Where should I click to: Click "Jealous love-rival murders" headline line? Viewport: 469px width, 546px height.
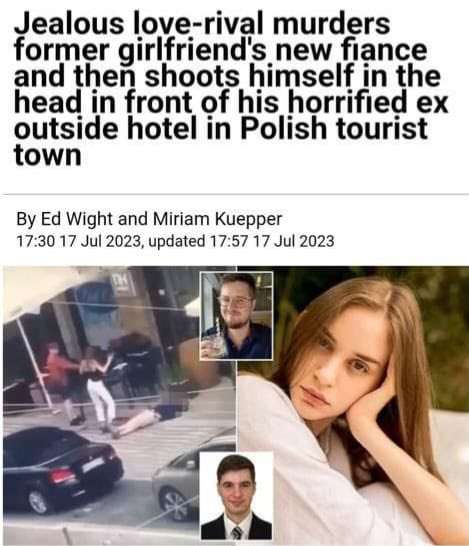click(202, 24)
